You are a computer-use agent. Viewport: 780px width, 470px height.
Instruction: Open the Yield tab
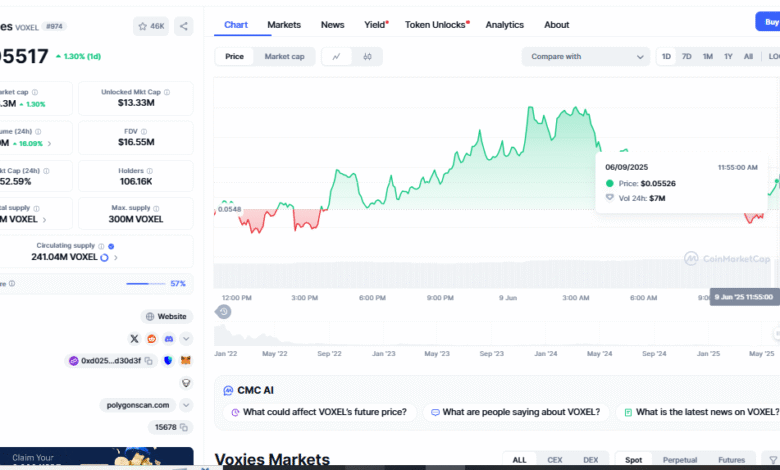(x=376, y=25)
